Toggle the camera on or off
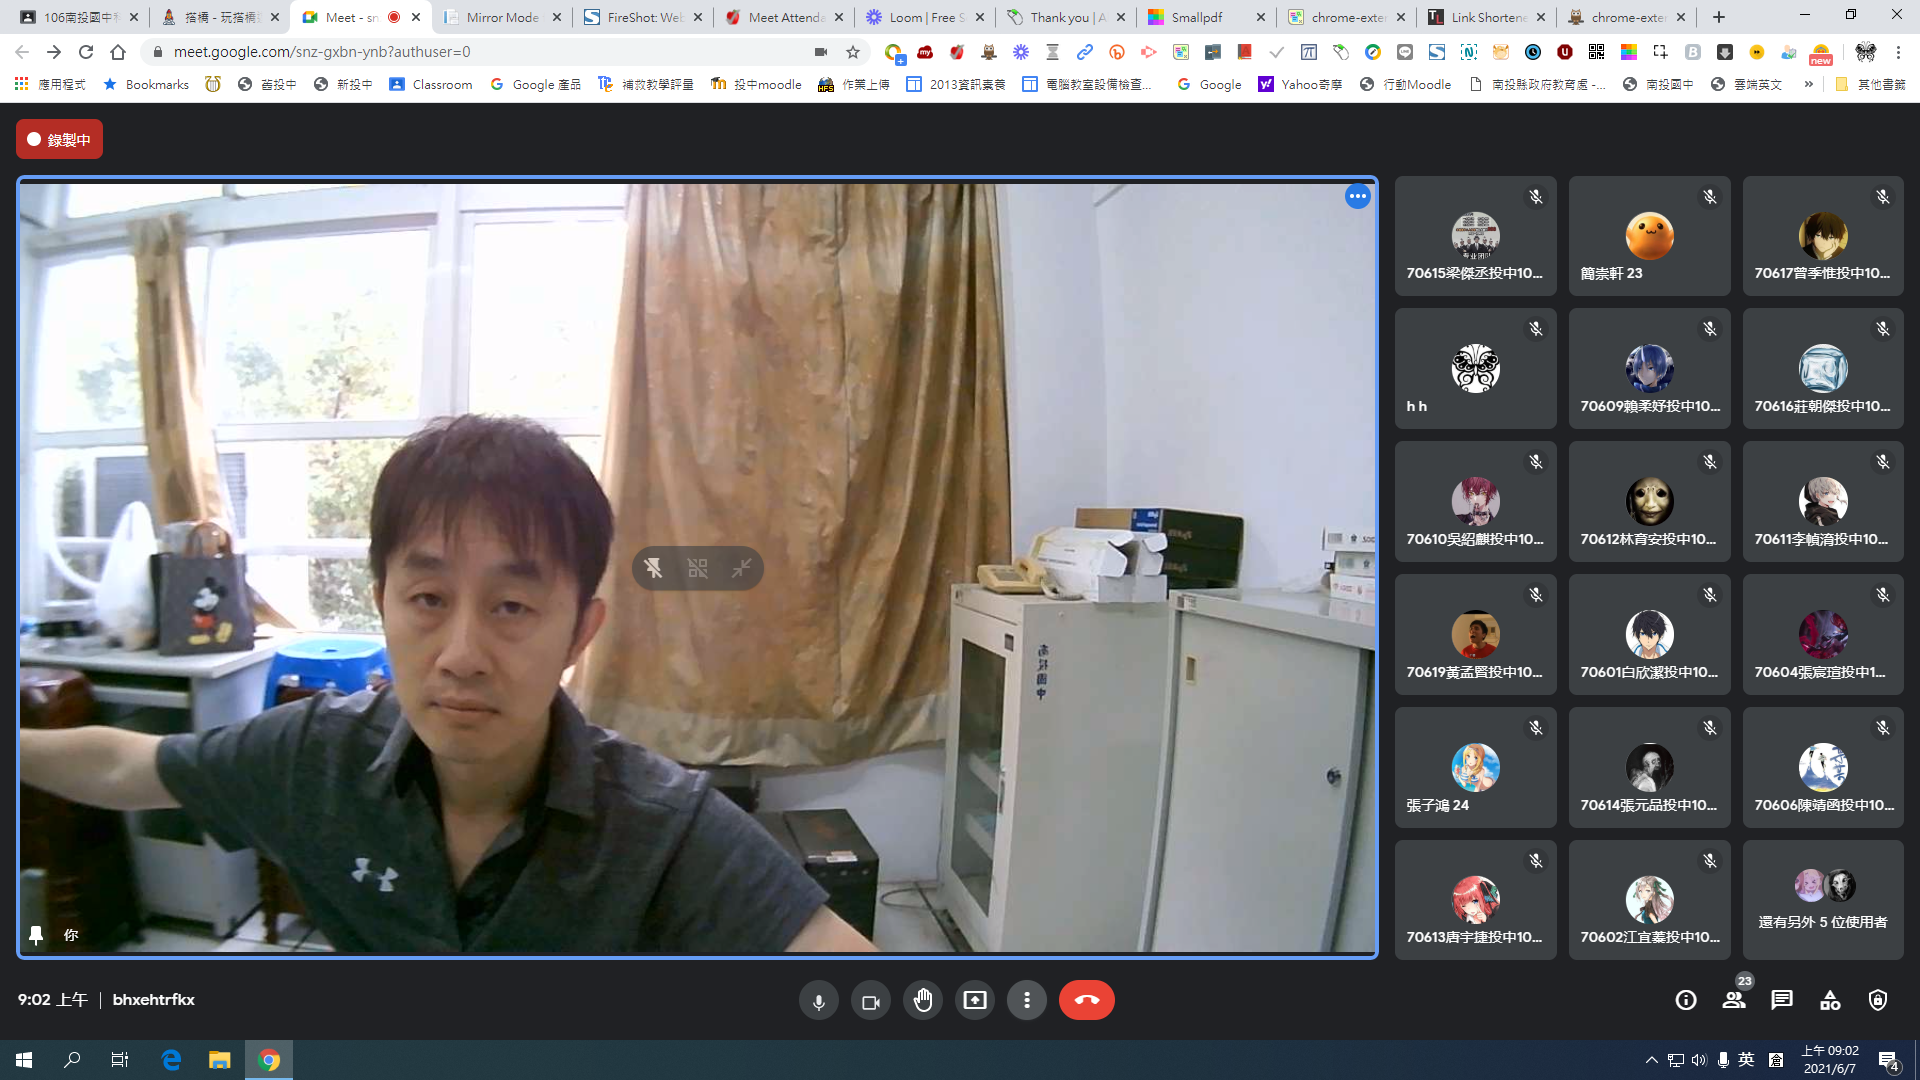1920x1080 pixels. (870, 1000)
